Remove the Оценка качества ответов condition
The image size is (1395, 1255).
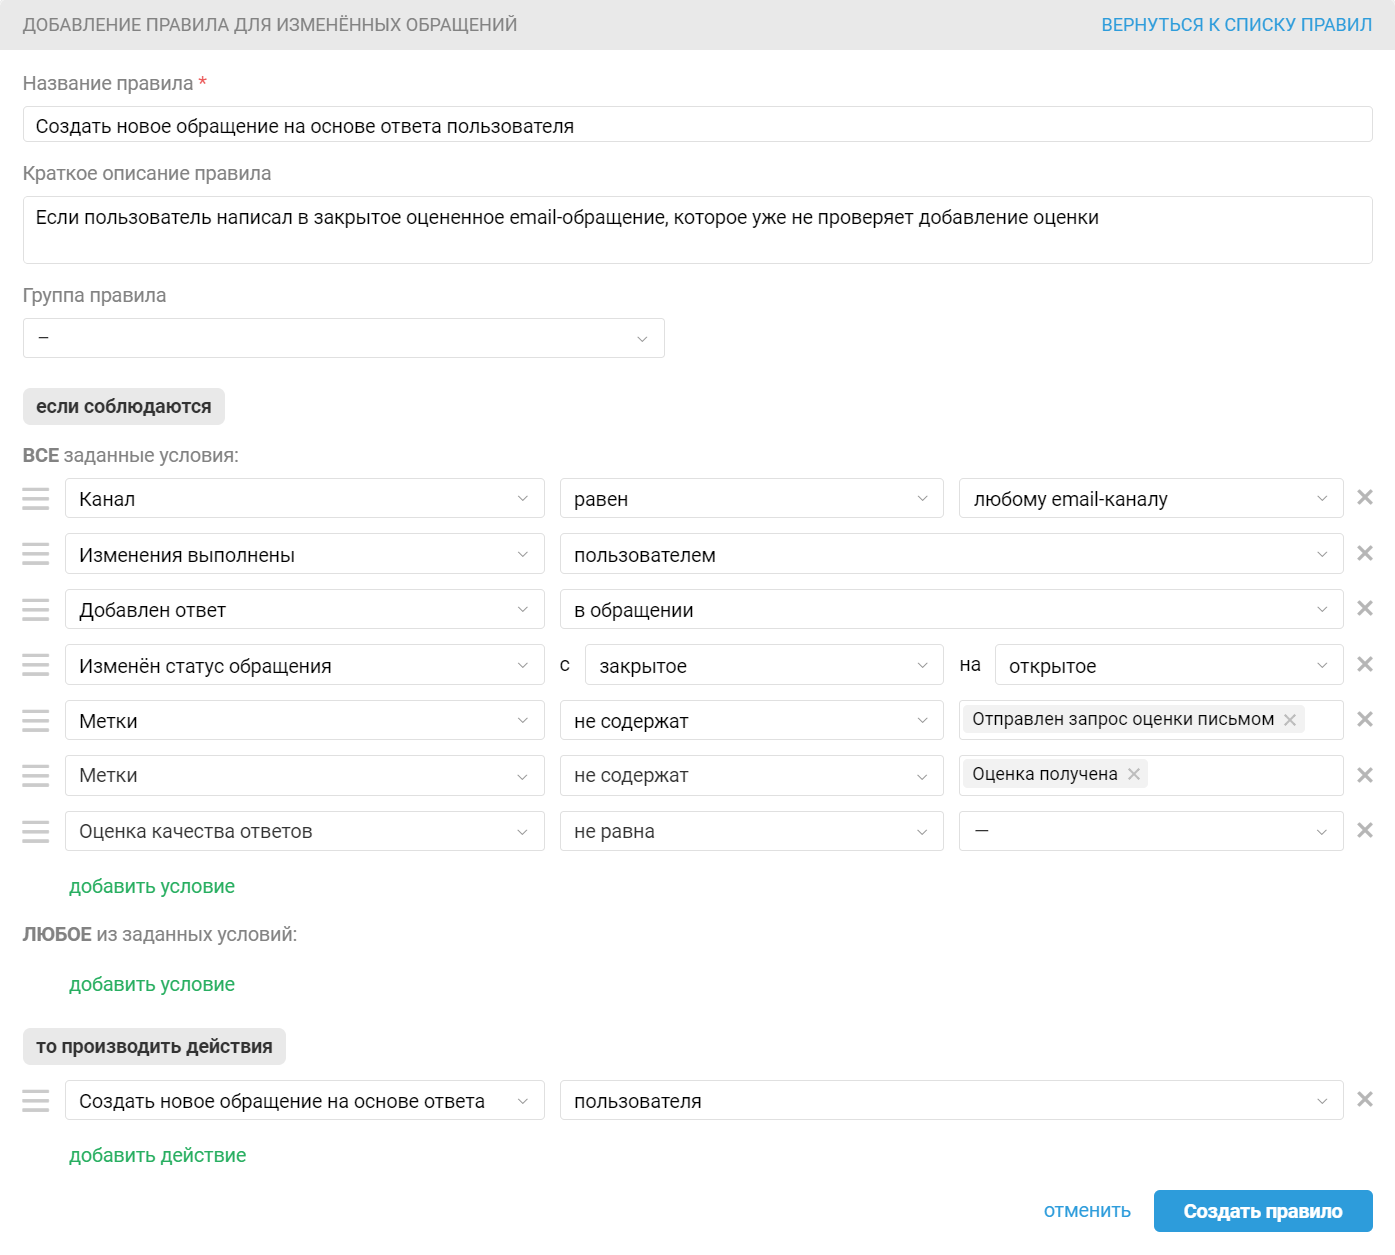pyautogui.click(x=1364, y=830)
